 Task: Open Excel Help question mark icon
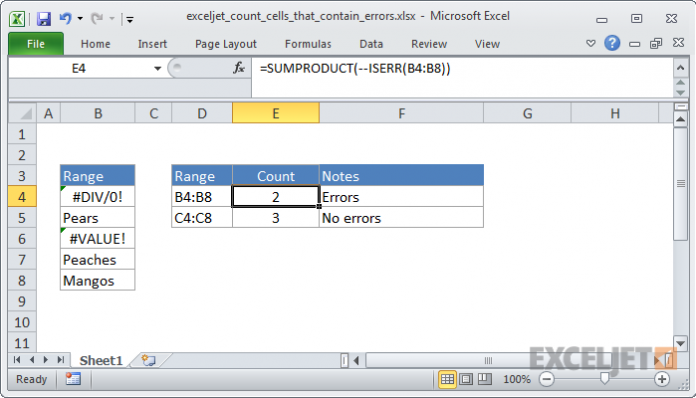pyautogui.click(x=612, y=43)
